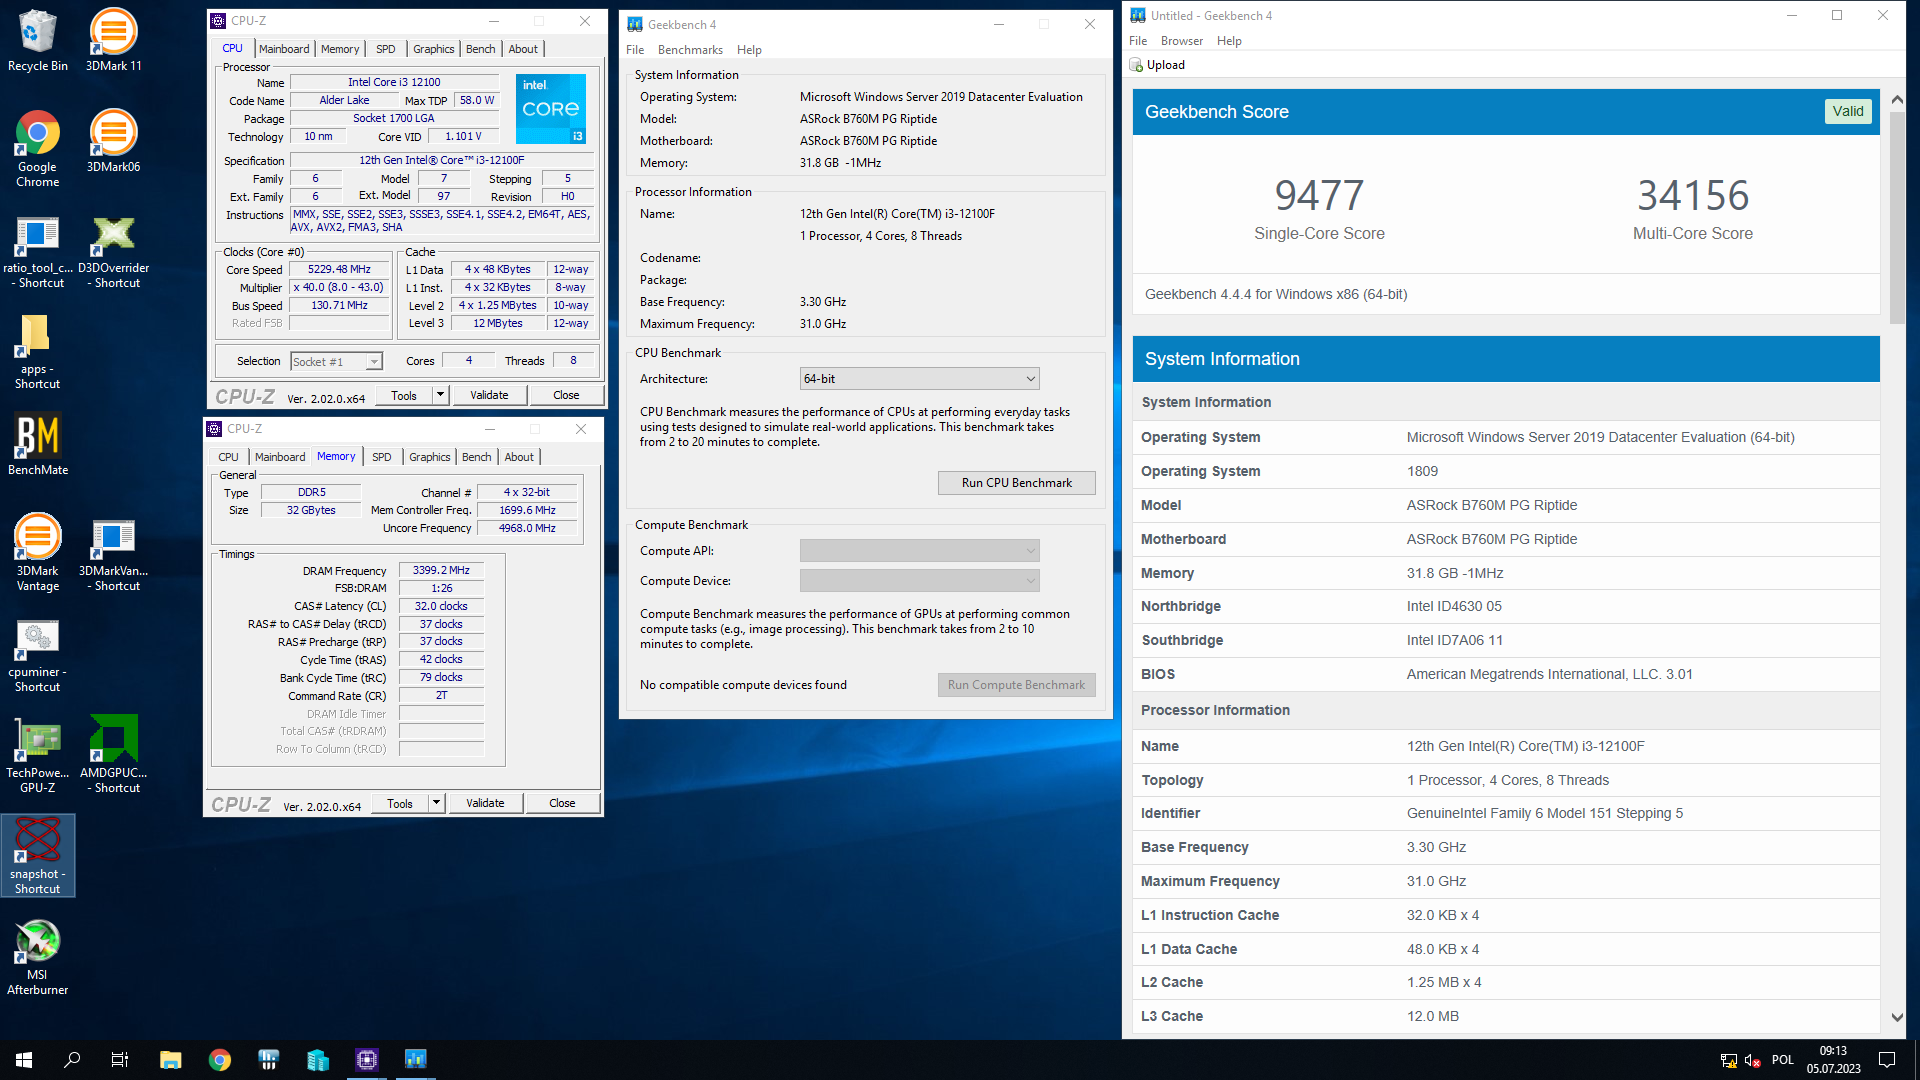Open About tab in Memory CPU-Z
This screenshot has height=1080, width=1920.
point(519,457)
